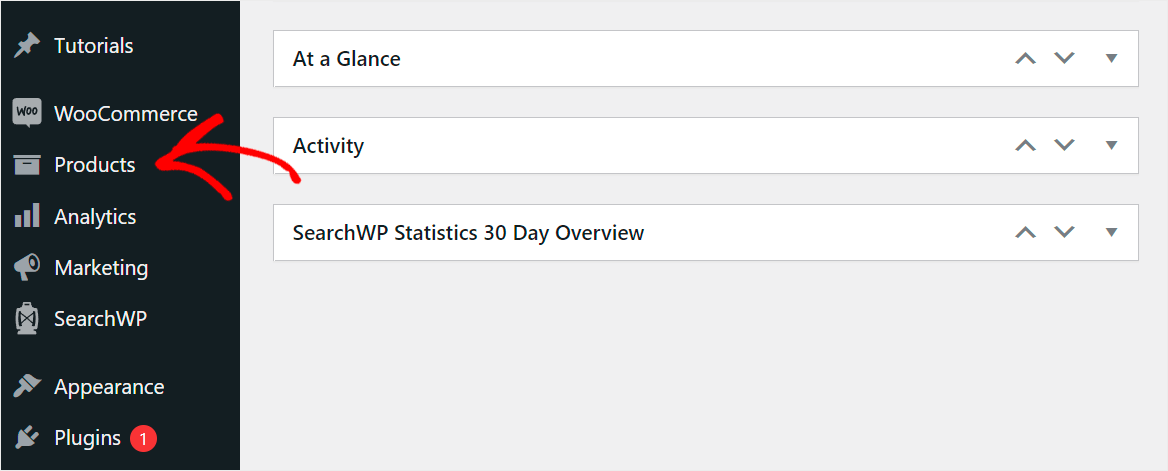This screenshot has height=471, width=1168.
Task: Toggle SearchWP Statistics panel disclosure triangle
Action: [x=1111, y=233]
